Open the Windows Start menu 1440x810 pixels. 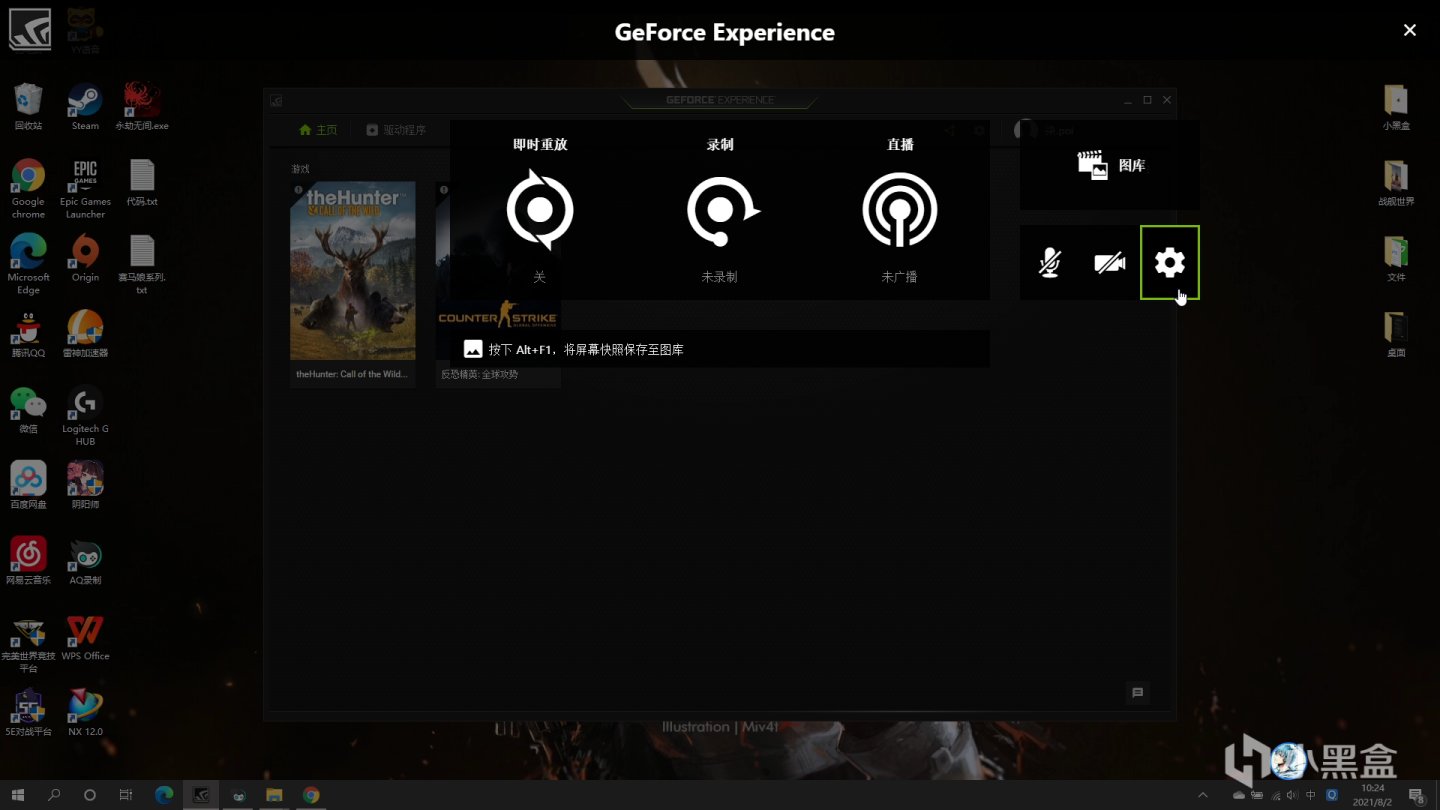pyautogui.click(x=18, y=795)
